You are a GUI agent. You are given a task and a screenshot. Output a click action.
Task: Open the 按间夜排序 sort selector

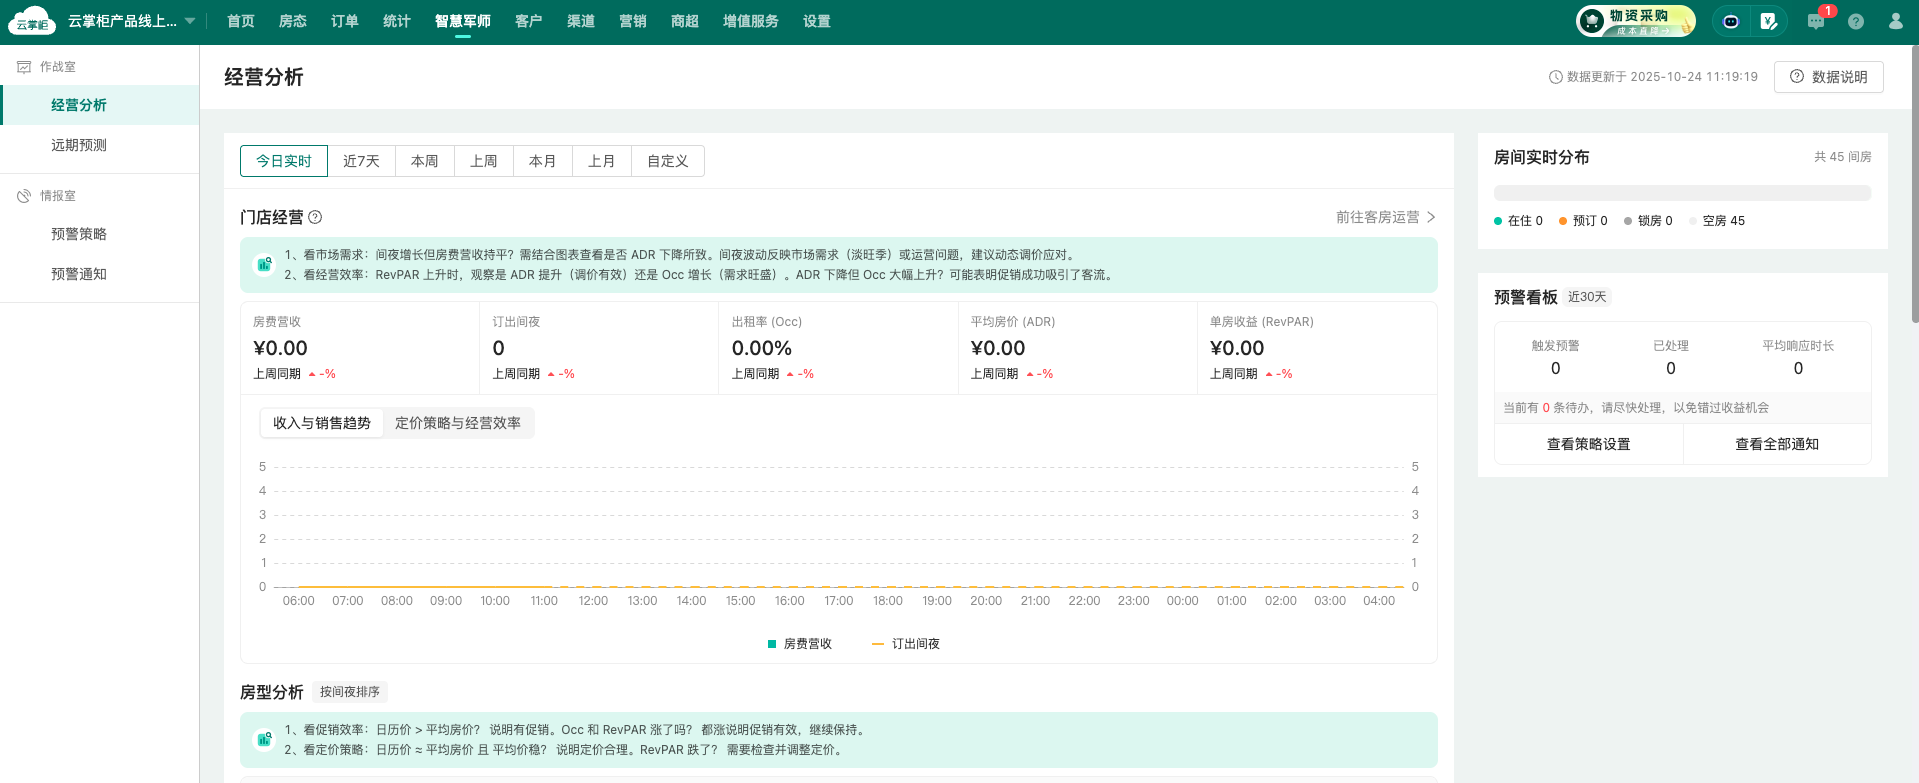pos(349,692)
